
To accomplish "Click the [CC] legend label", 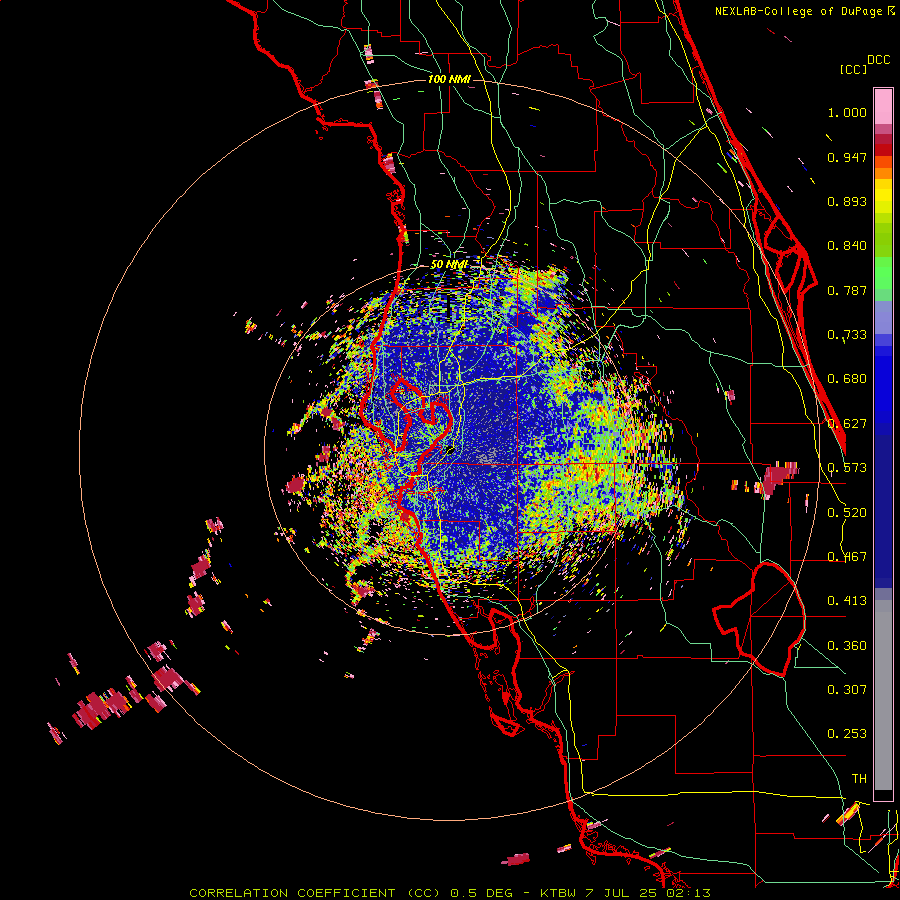I will [x=853, y=69].
